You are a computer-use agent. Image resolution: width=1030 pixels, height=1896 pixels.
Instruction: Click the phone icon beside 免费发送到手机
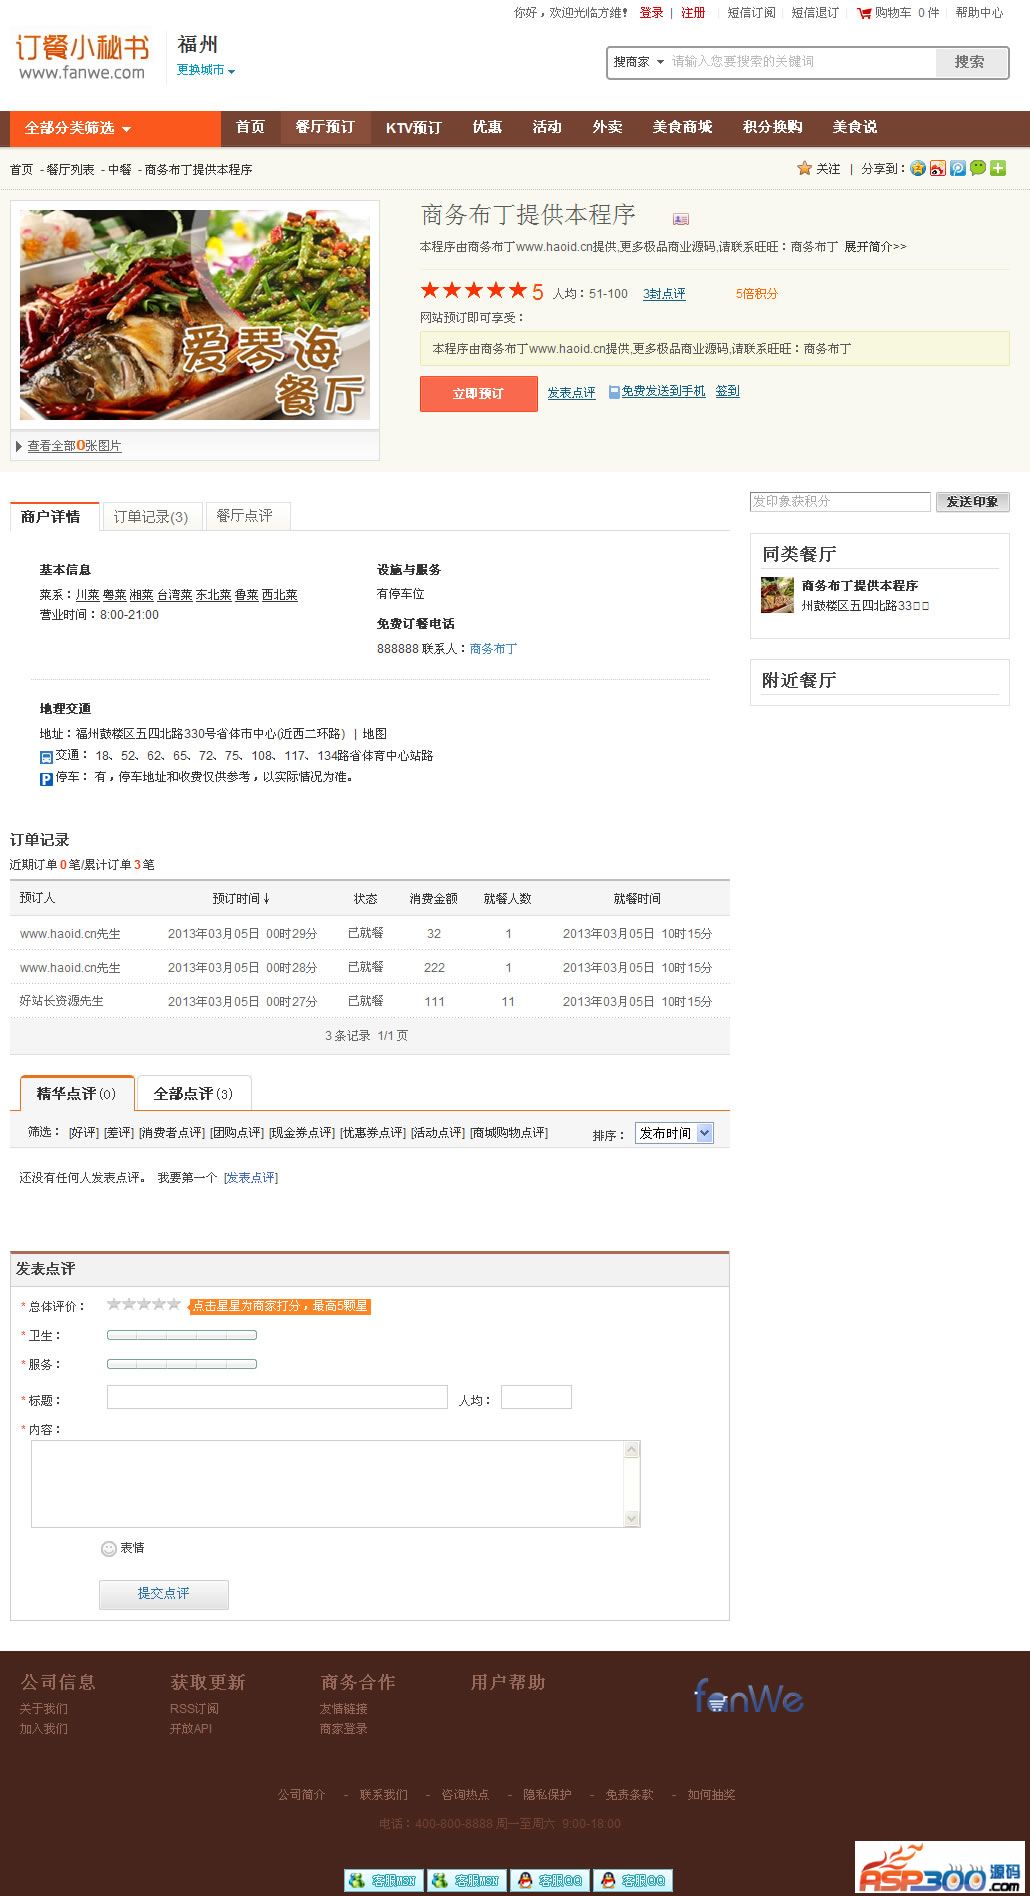tap(614, 392)
